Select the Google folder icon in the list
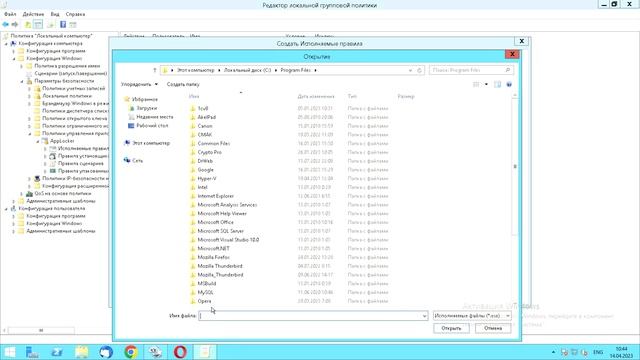The image size is (640, 360). [x=193, y=170]
